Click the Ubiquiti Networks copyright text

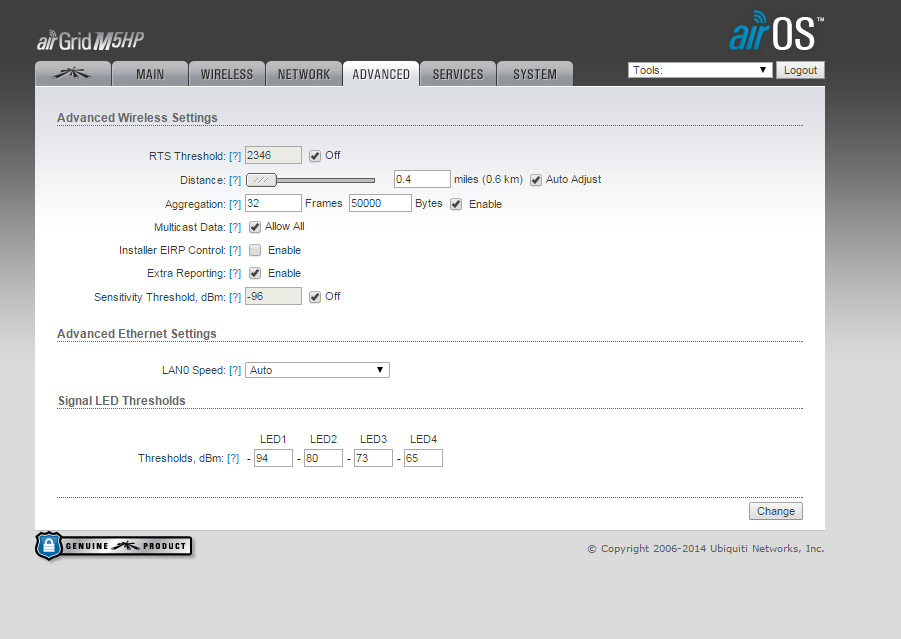pyautogui.click(x=706, y=549)
